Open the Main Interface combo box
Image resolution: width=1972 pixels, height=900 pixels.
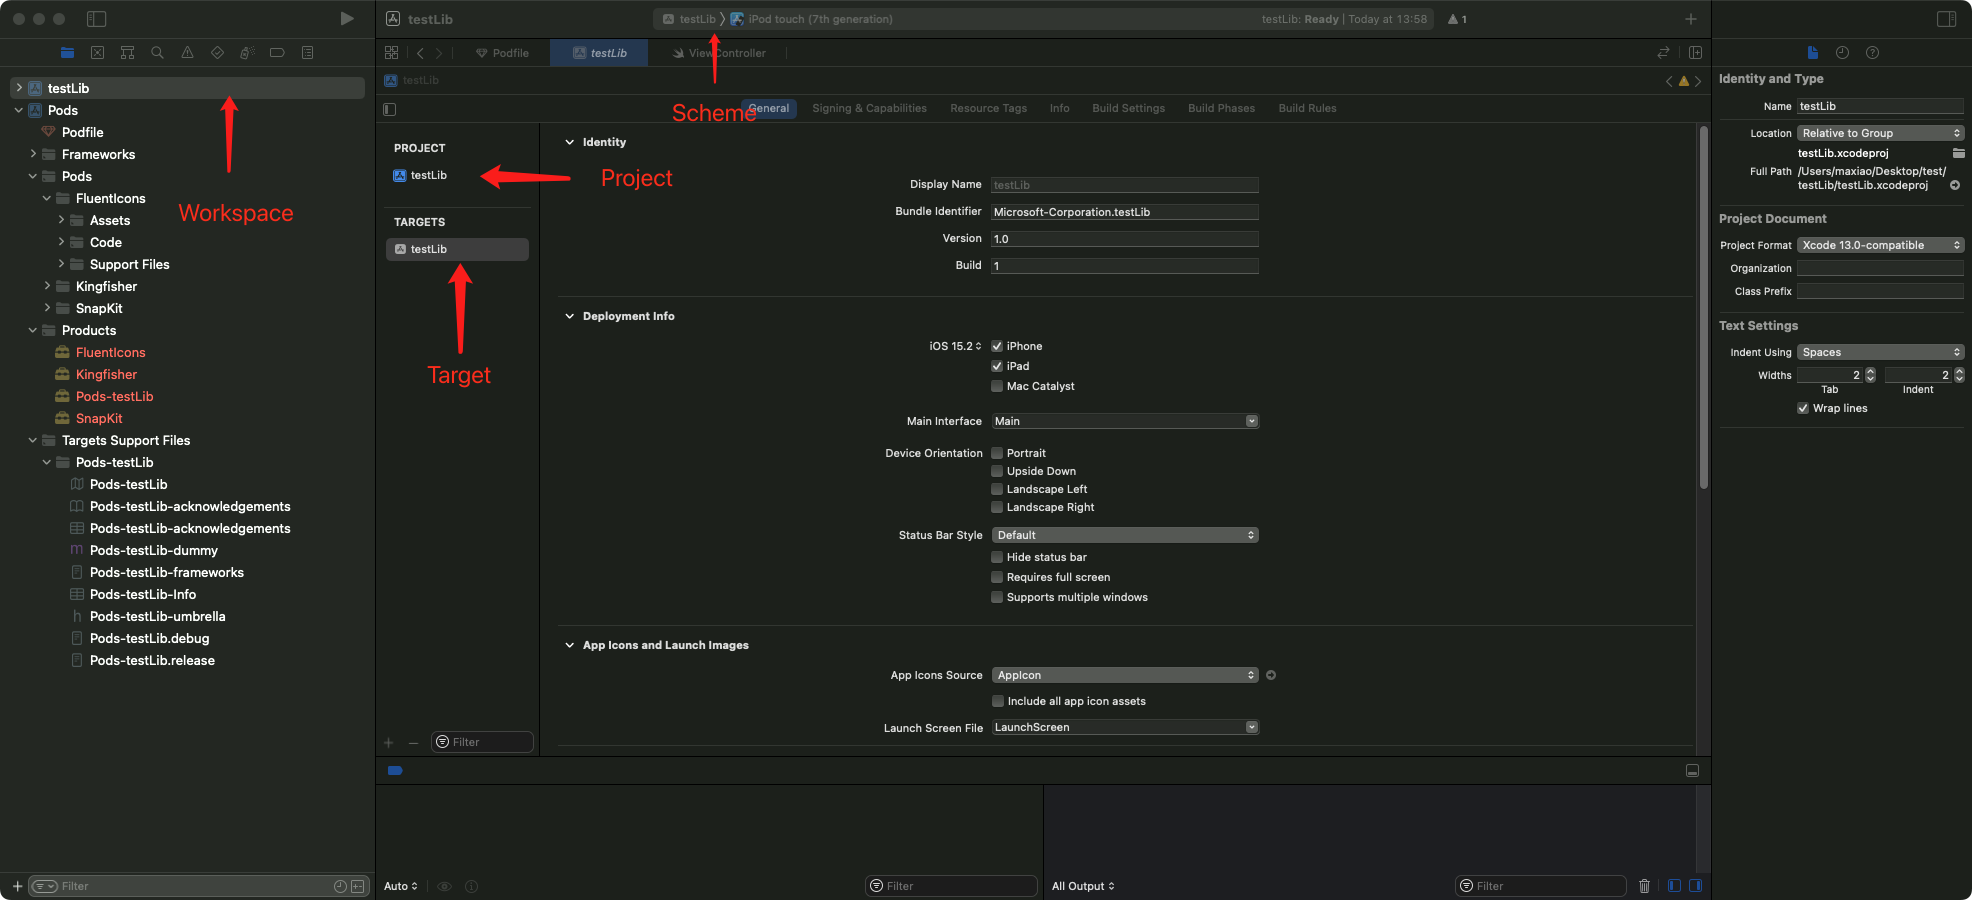click(1125, 421)
